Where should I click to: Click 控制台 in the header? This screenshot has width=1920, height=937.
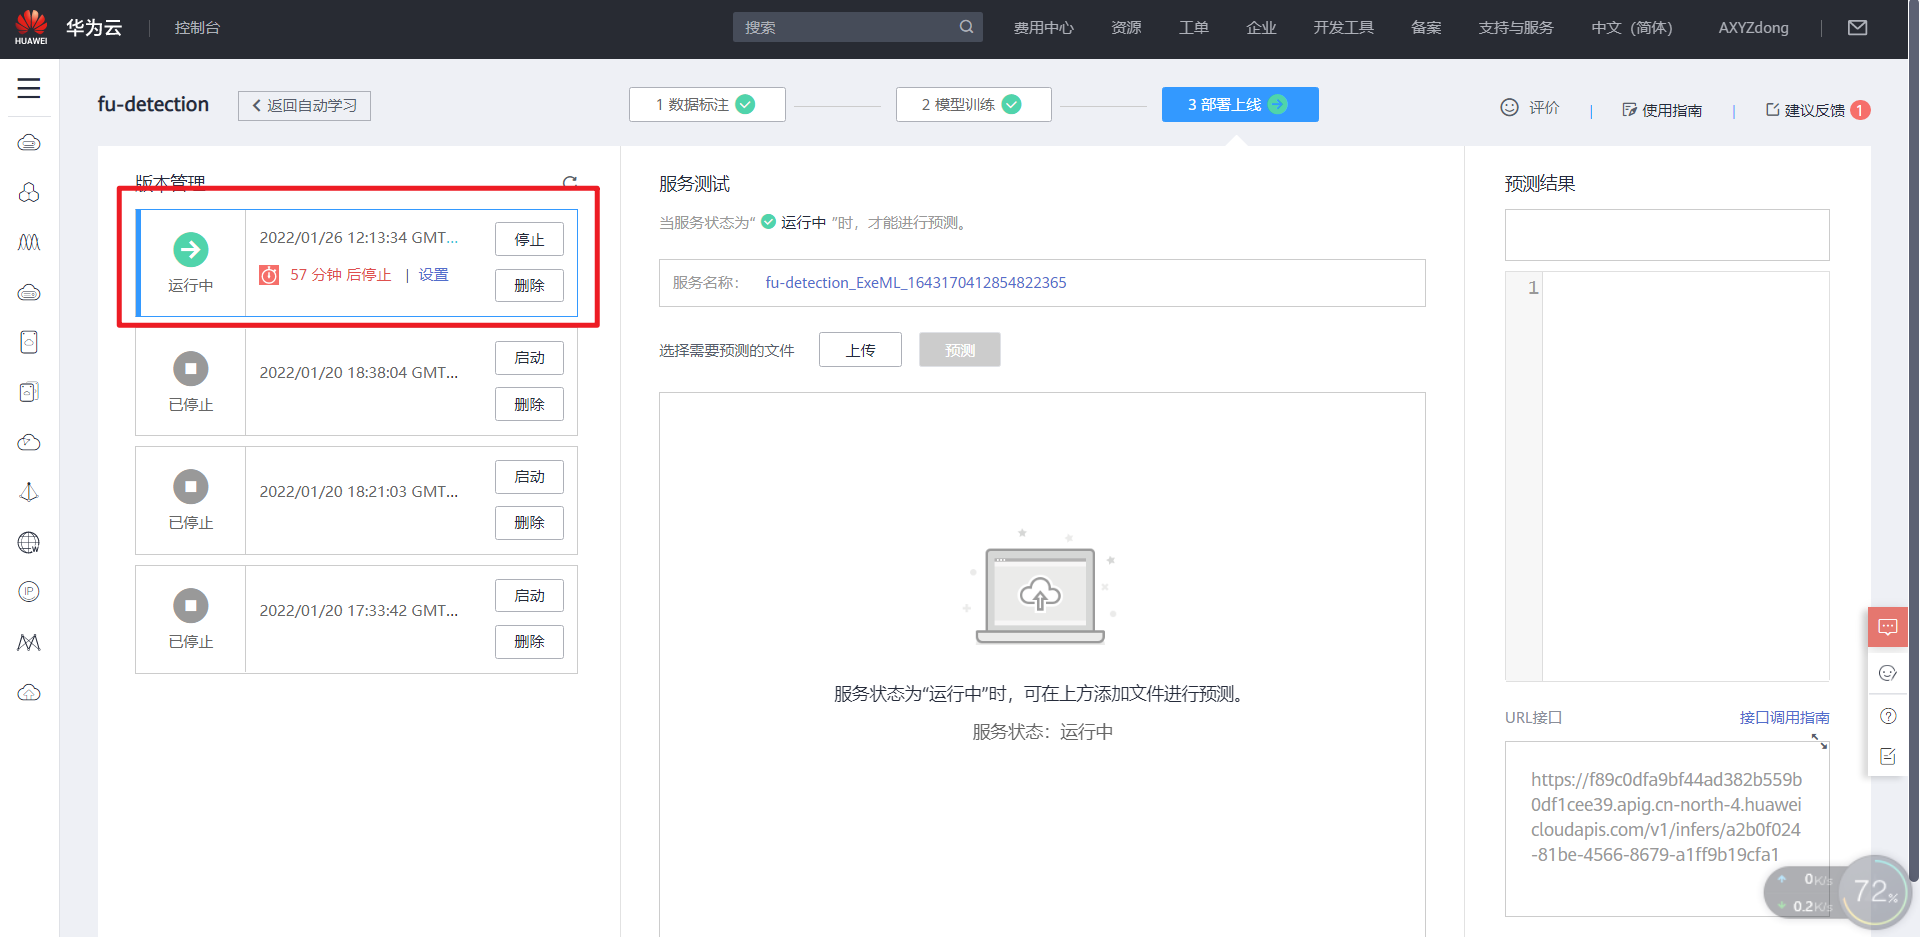coord(197,28)
